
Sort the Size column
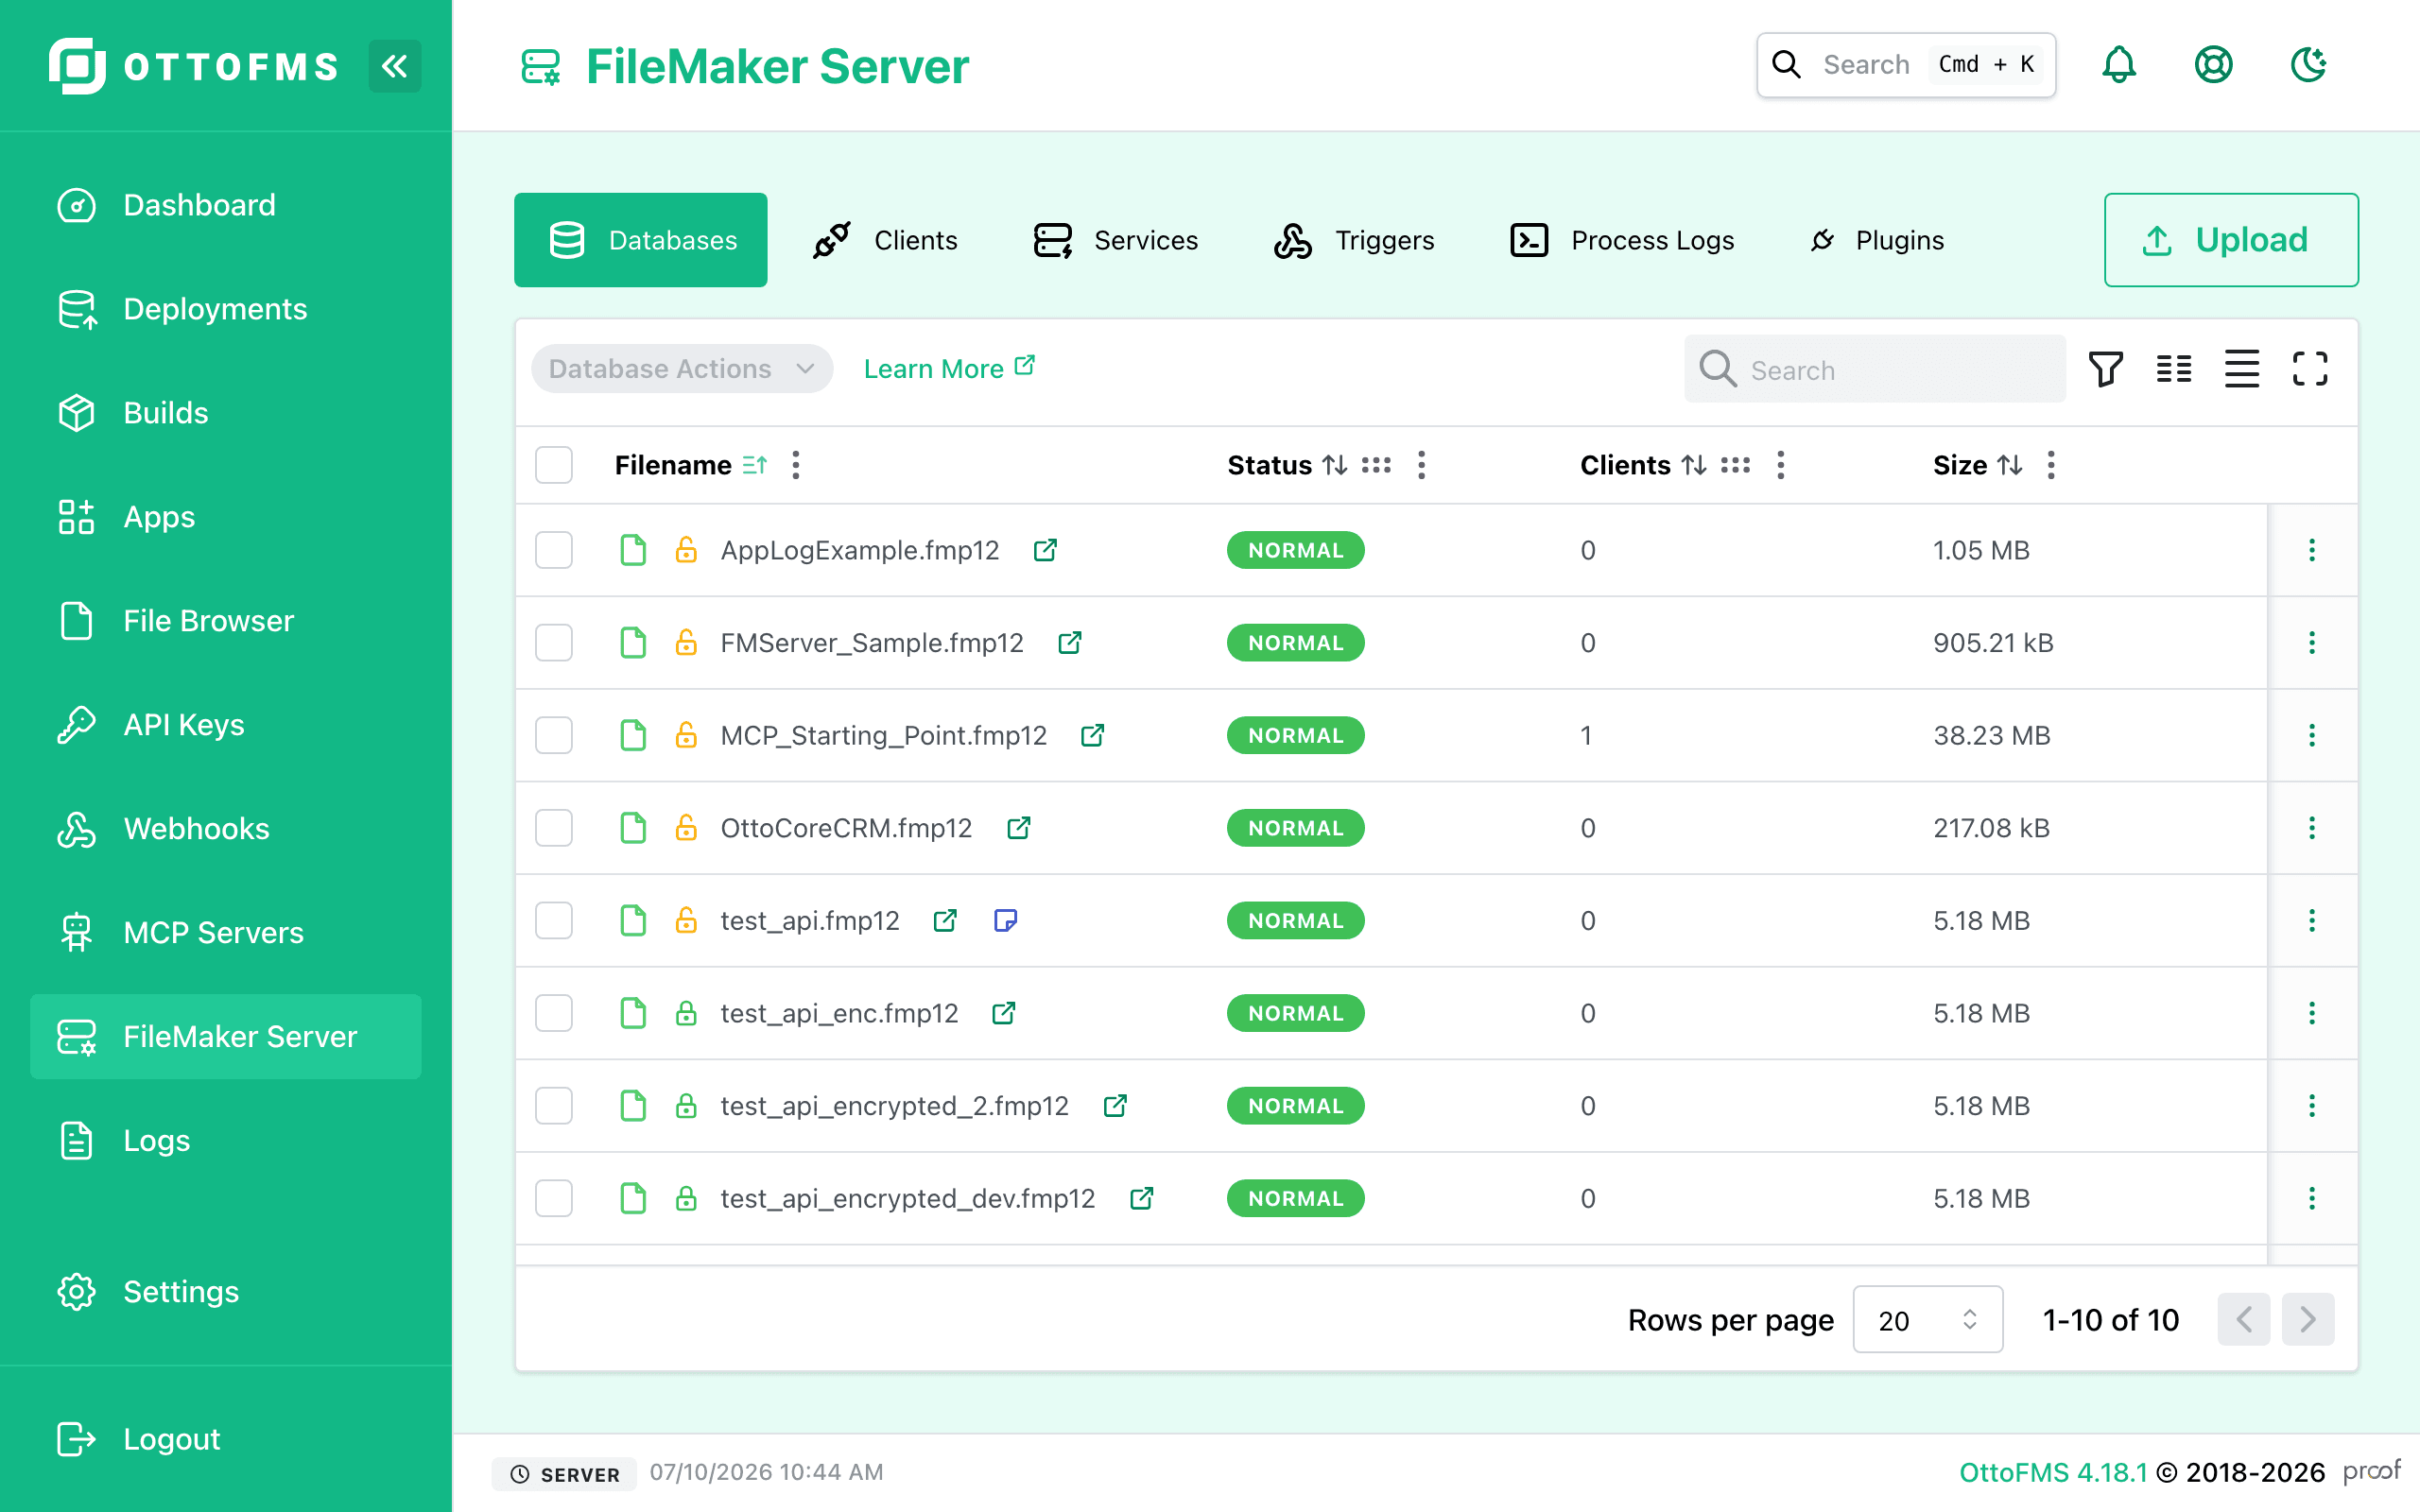tap(2010, 465)
